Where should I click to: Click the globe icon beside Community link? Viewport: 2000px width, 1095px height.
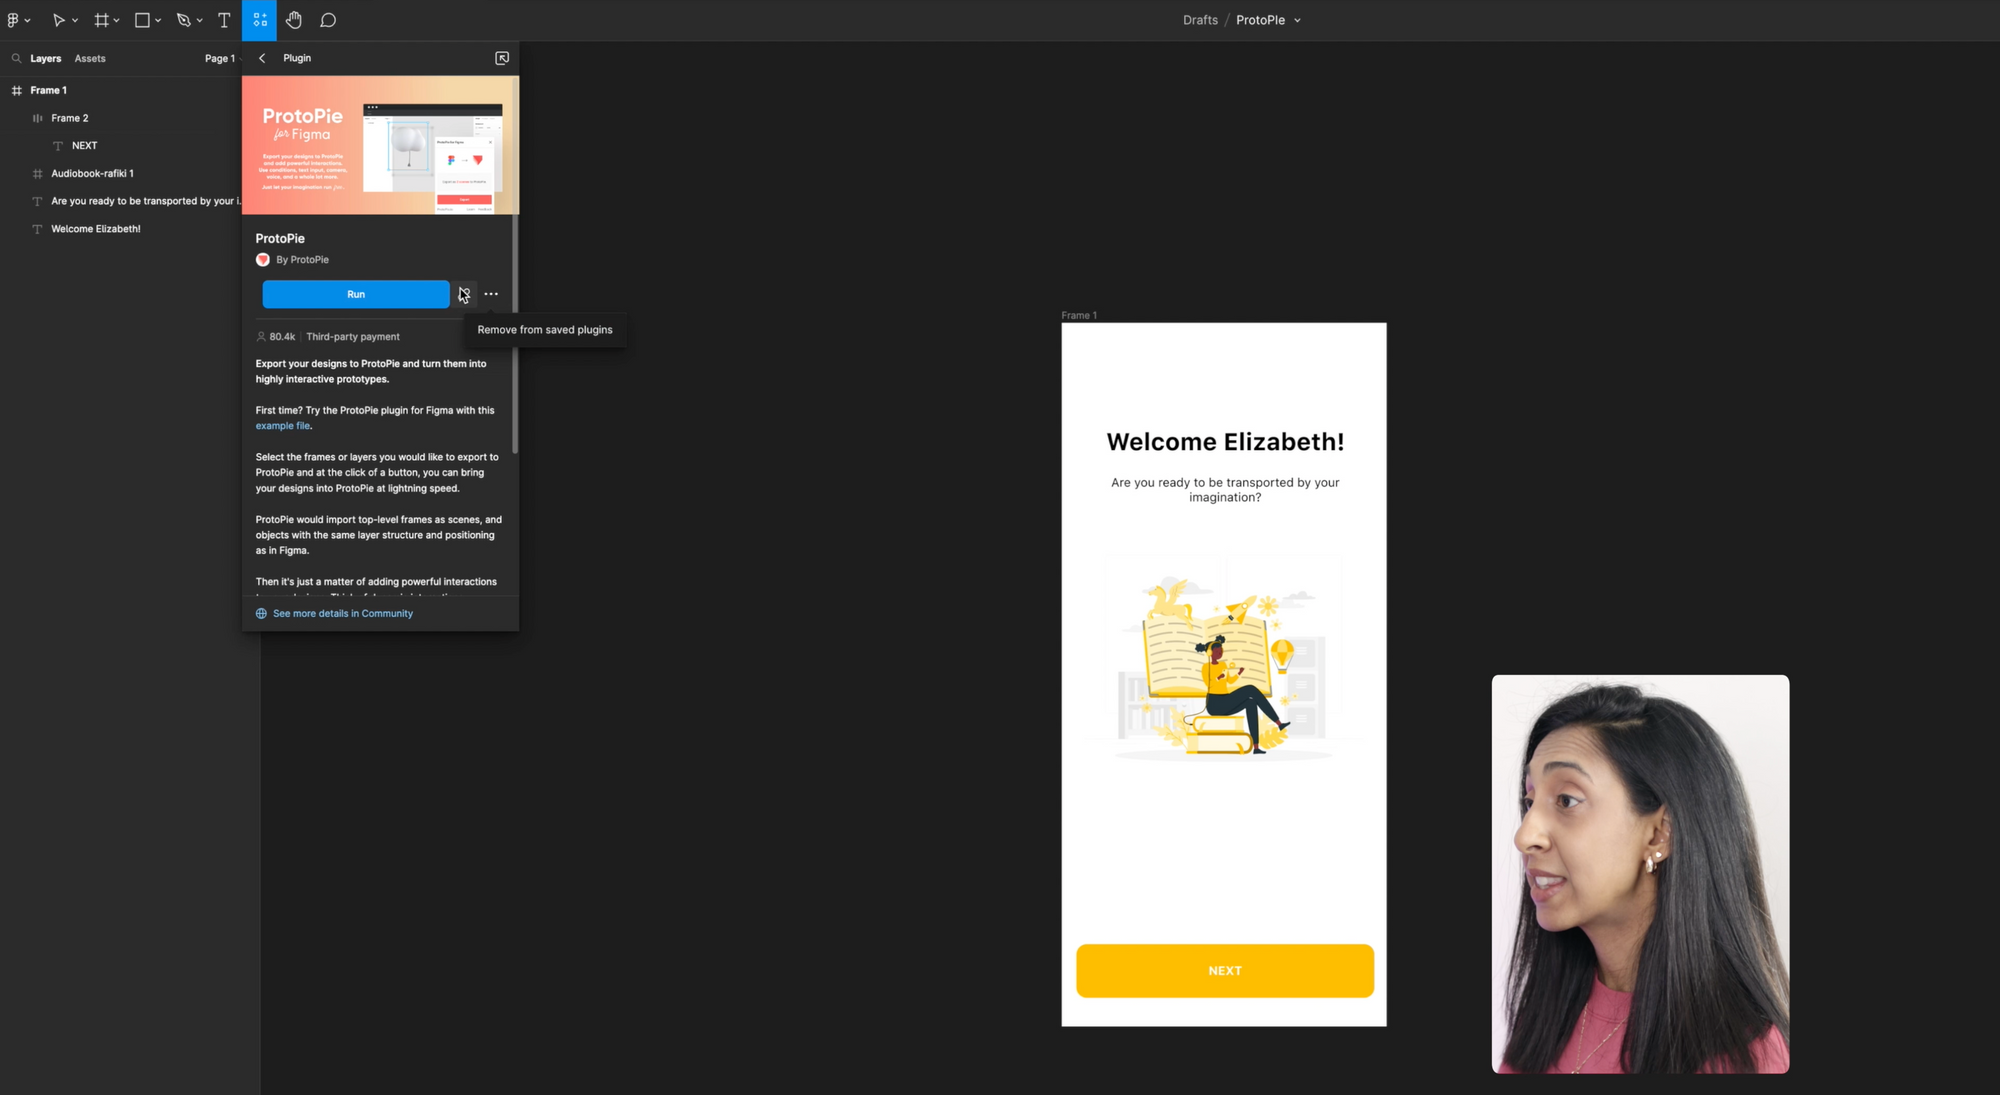point(261,614)
